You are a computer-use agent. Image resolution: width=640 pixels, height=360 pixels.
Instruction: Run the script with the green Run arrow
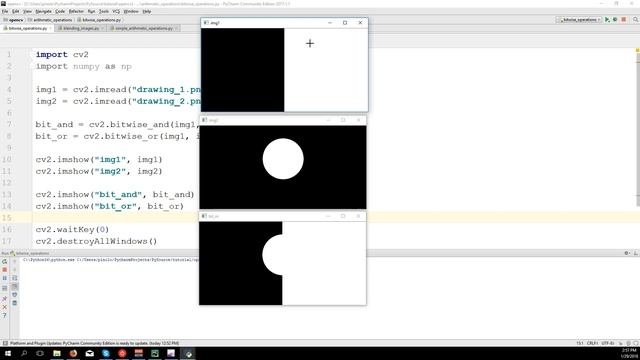click(607, 20)
